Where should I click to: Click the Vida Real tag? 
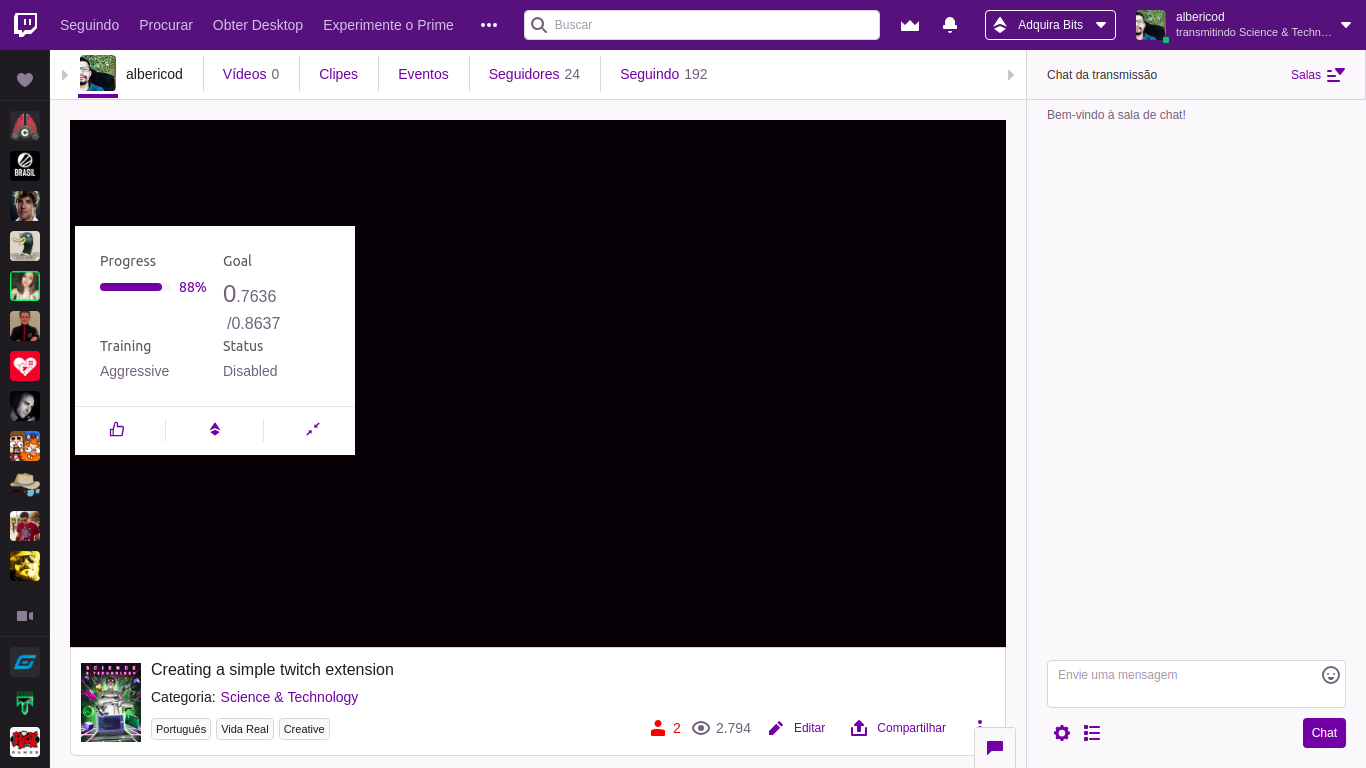pyautogui.click(x=245, y=729)
